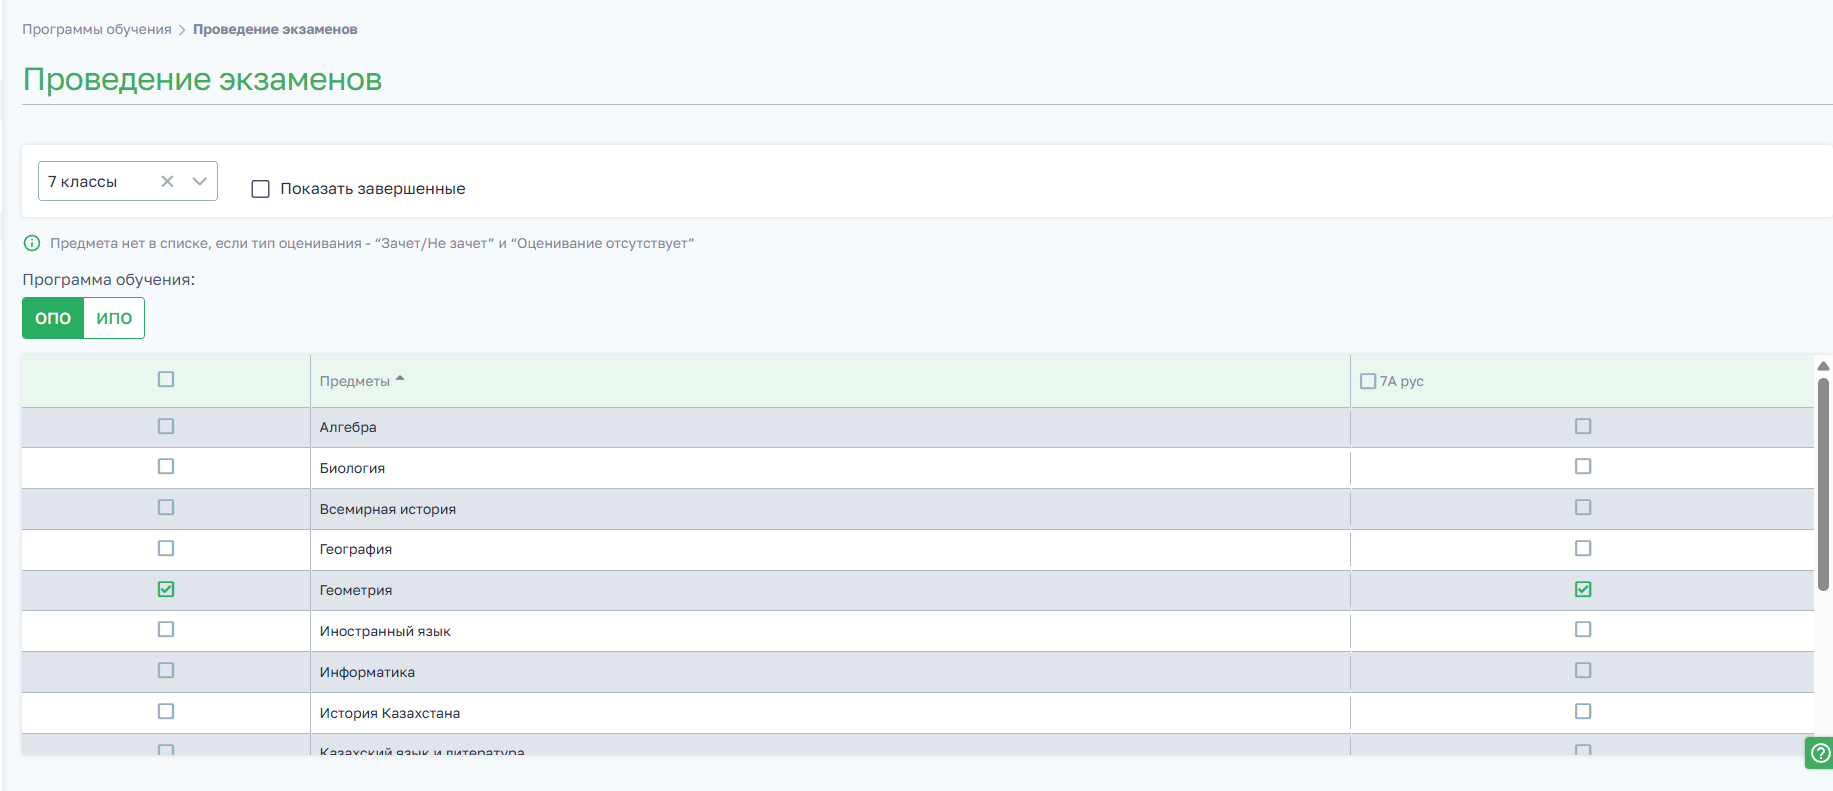1833x791 pixels.
Task: Select the Алгебра subject cell
Action: tap(830, 427)
